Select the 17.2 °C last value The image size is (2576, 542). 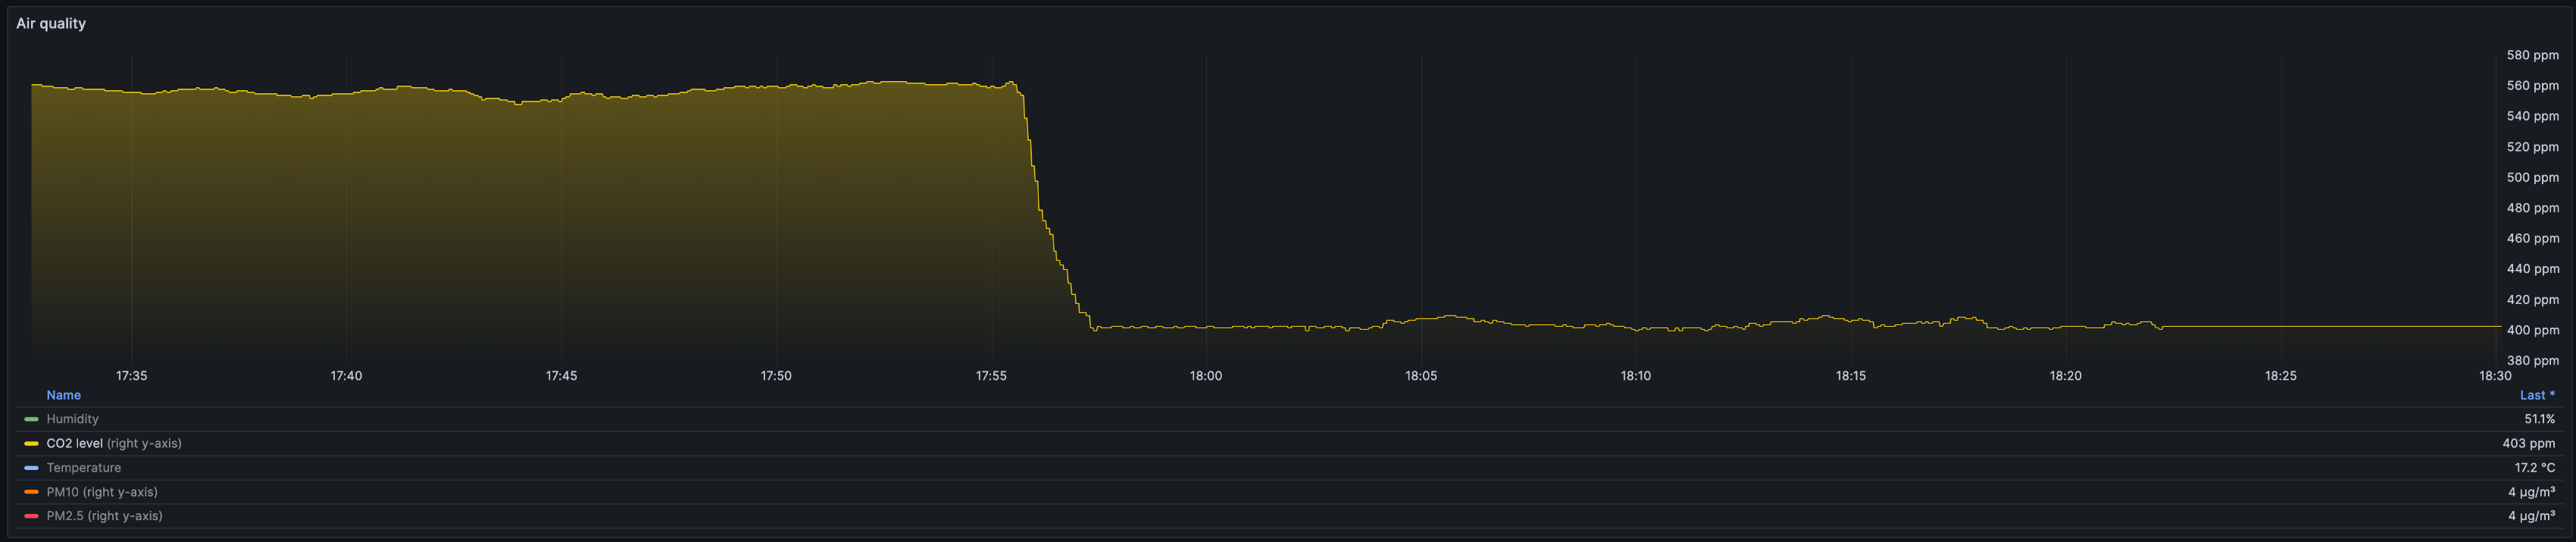pos(2535,468)
